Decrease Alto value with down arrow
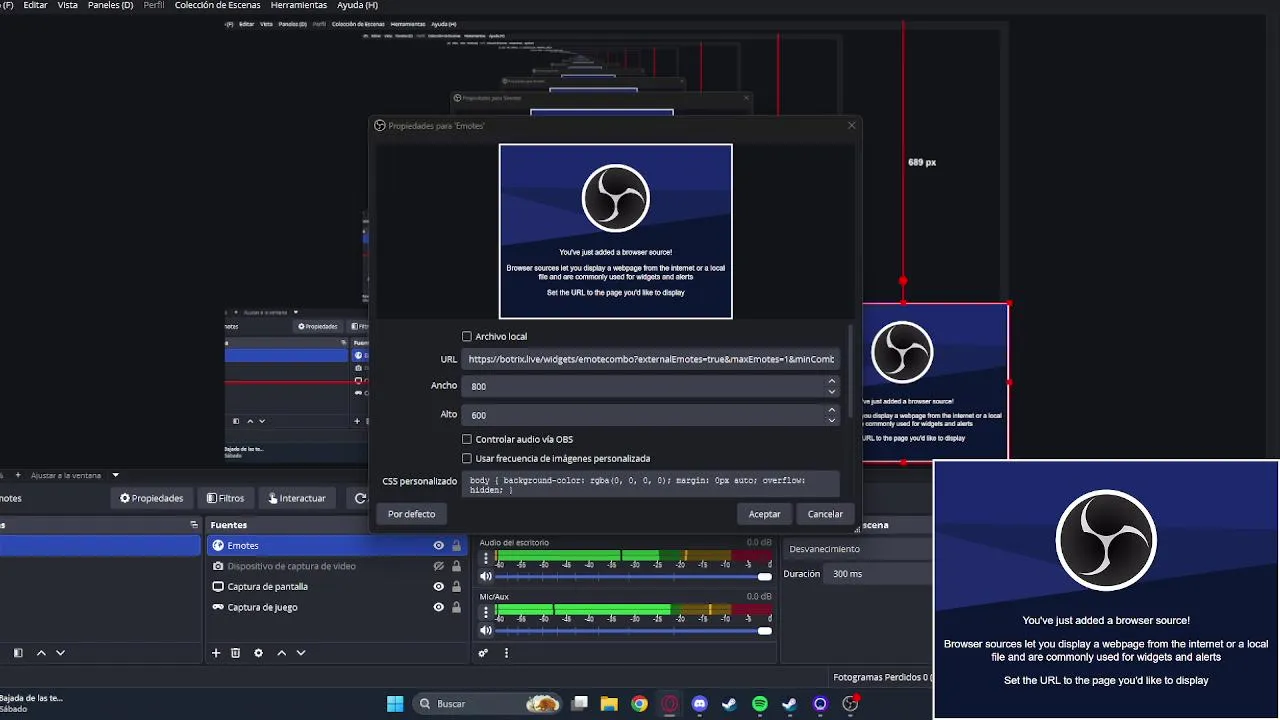Image resolution: width=1280 pixels, height=720 pixels. pyautogui.click(x=831, y=420)
